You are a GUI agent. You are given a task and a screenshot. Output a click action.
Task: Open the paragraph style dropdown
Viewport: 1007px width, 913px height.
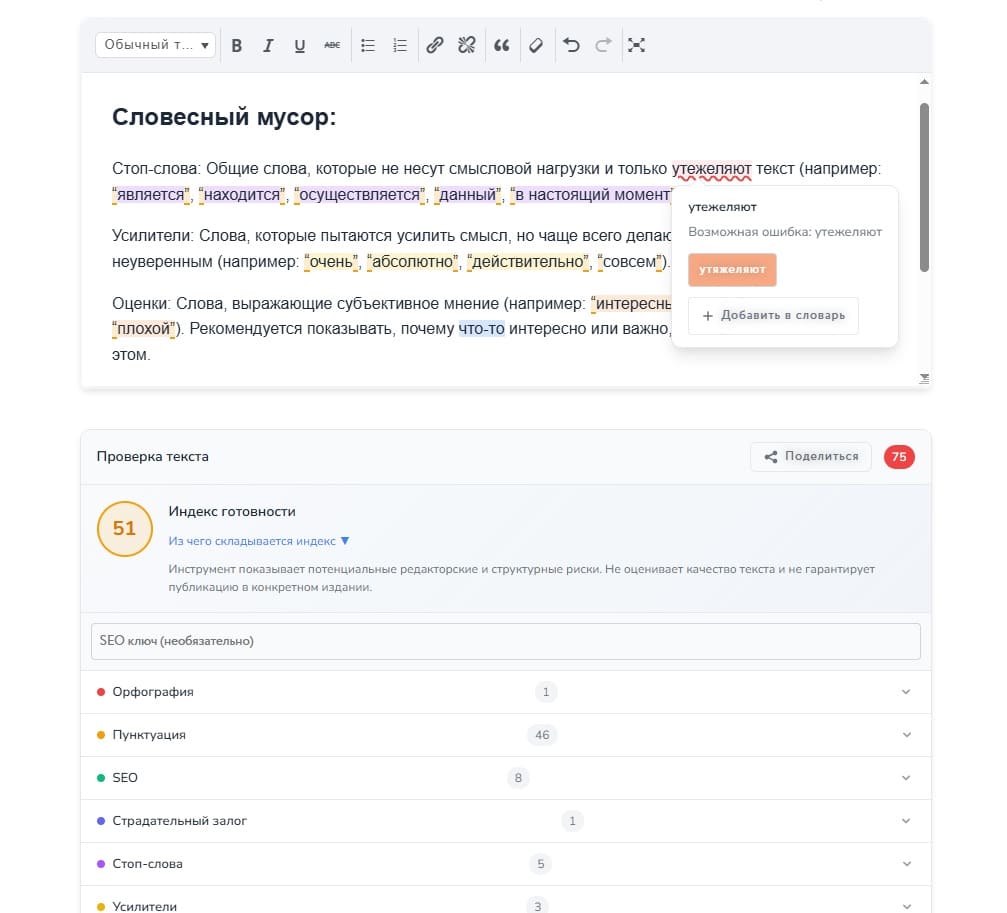[155, 45]
